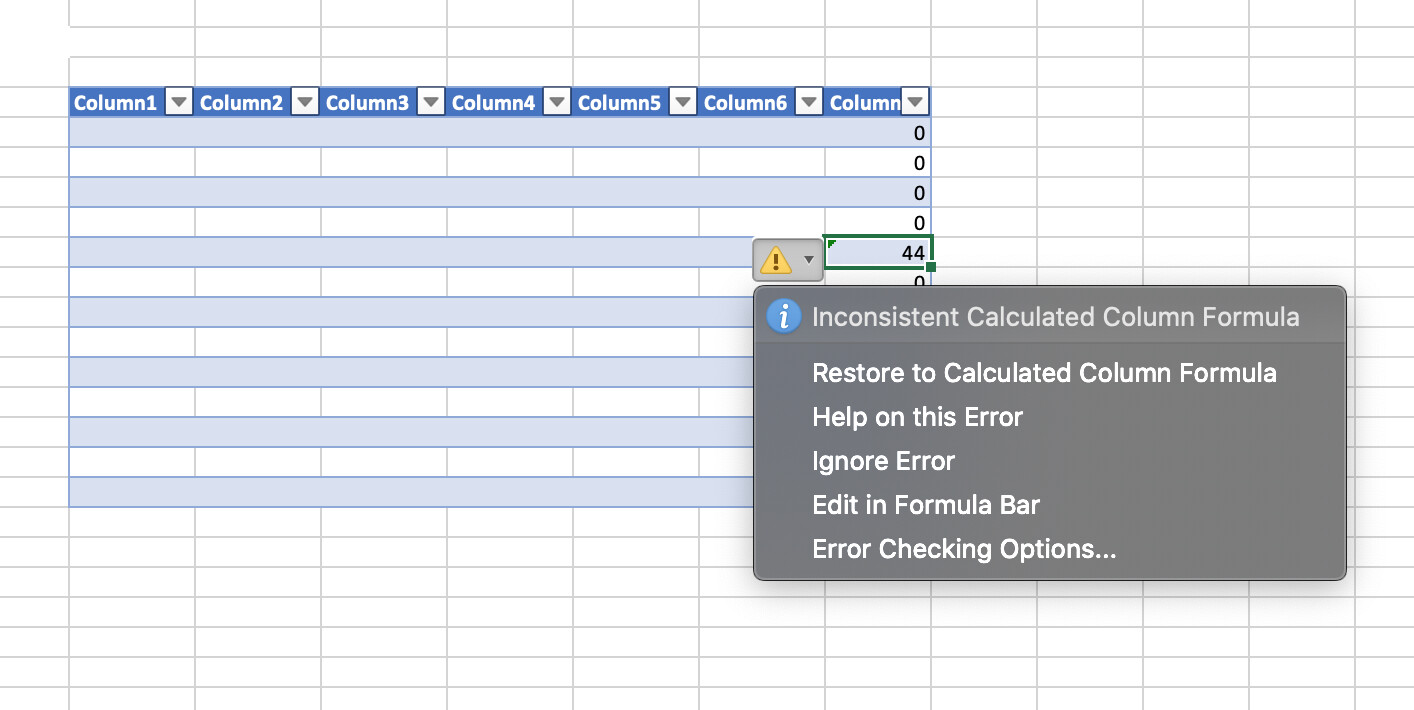Open the last column's filter dropdown
Image resolution: width=1414 pixels, height=710 pixels.
915,101
